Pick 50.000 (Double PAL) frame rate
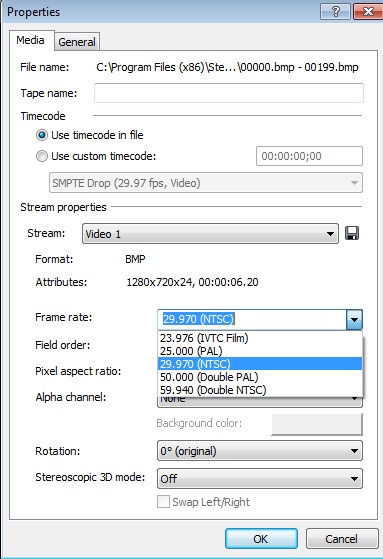The image size is (383, 559). (260, 377)
